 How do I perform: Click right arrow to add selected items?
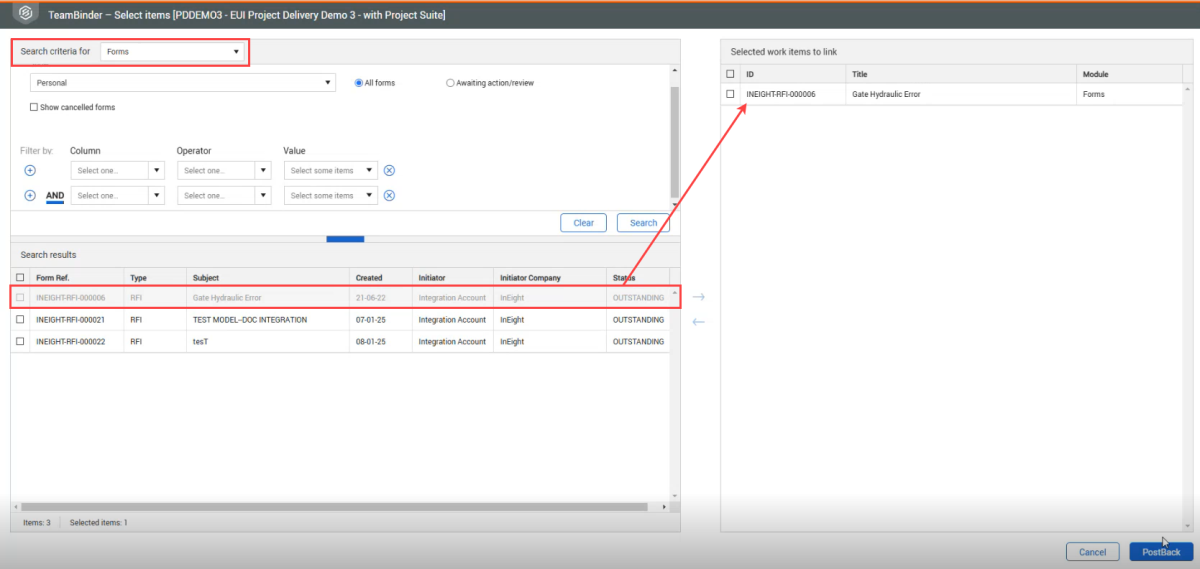point(698,297)
